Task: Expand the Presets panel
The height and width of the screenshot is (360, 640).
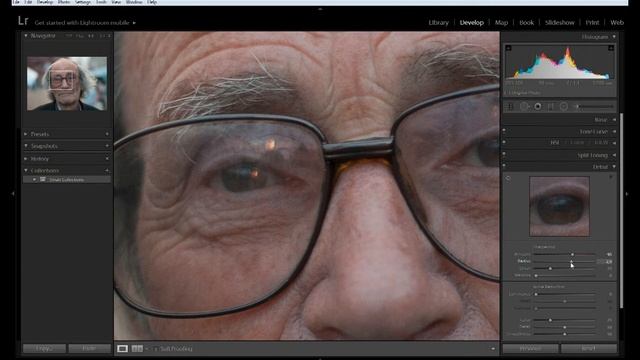Action: click(x=26, y=134)
